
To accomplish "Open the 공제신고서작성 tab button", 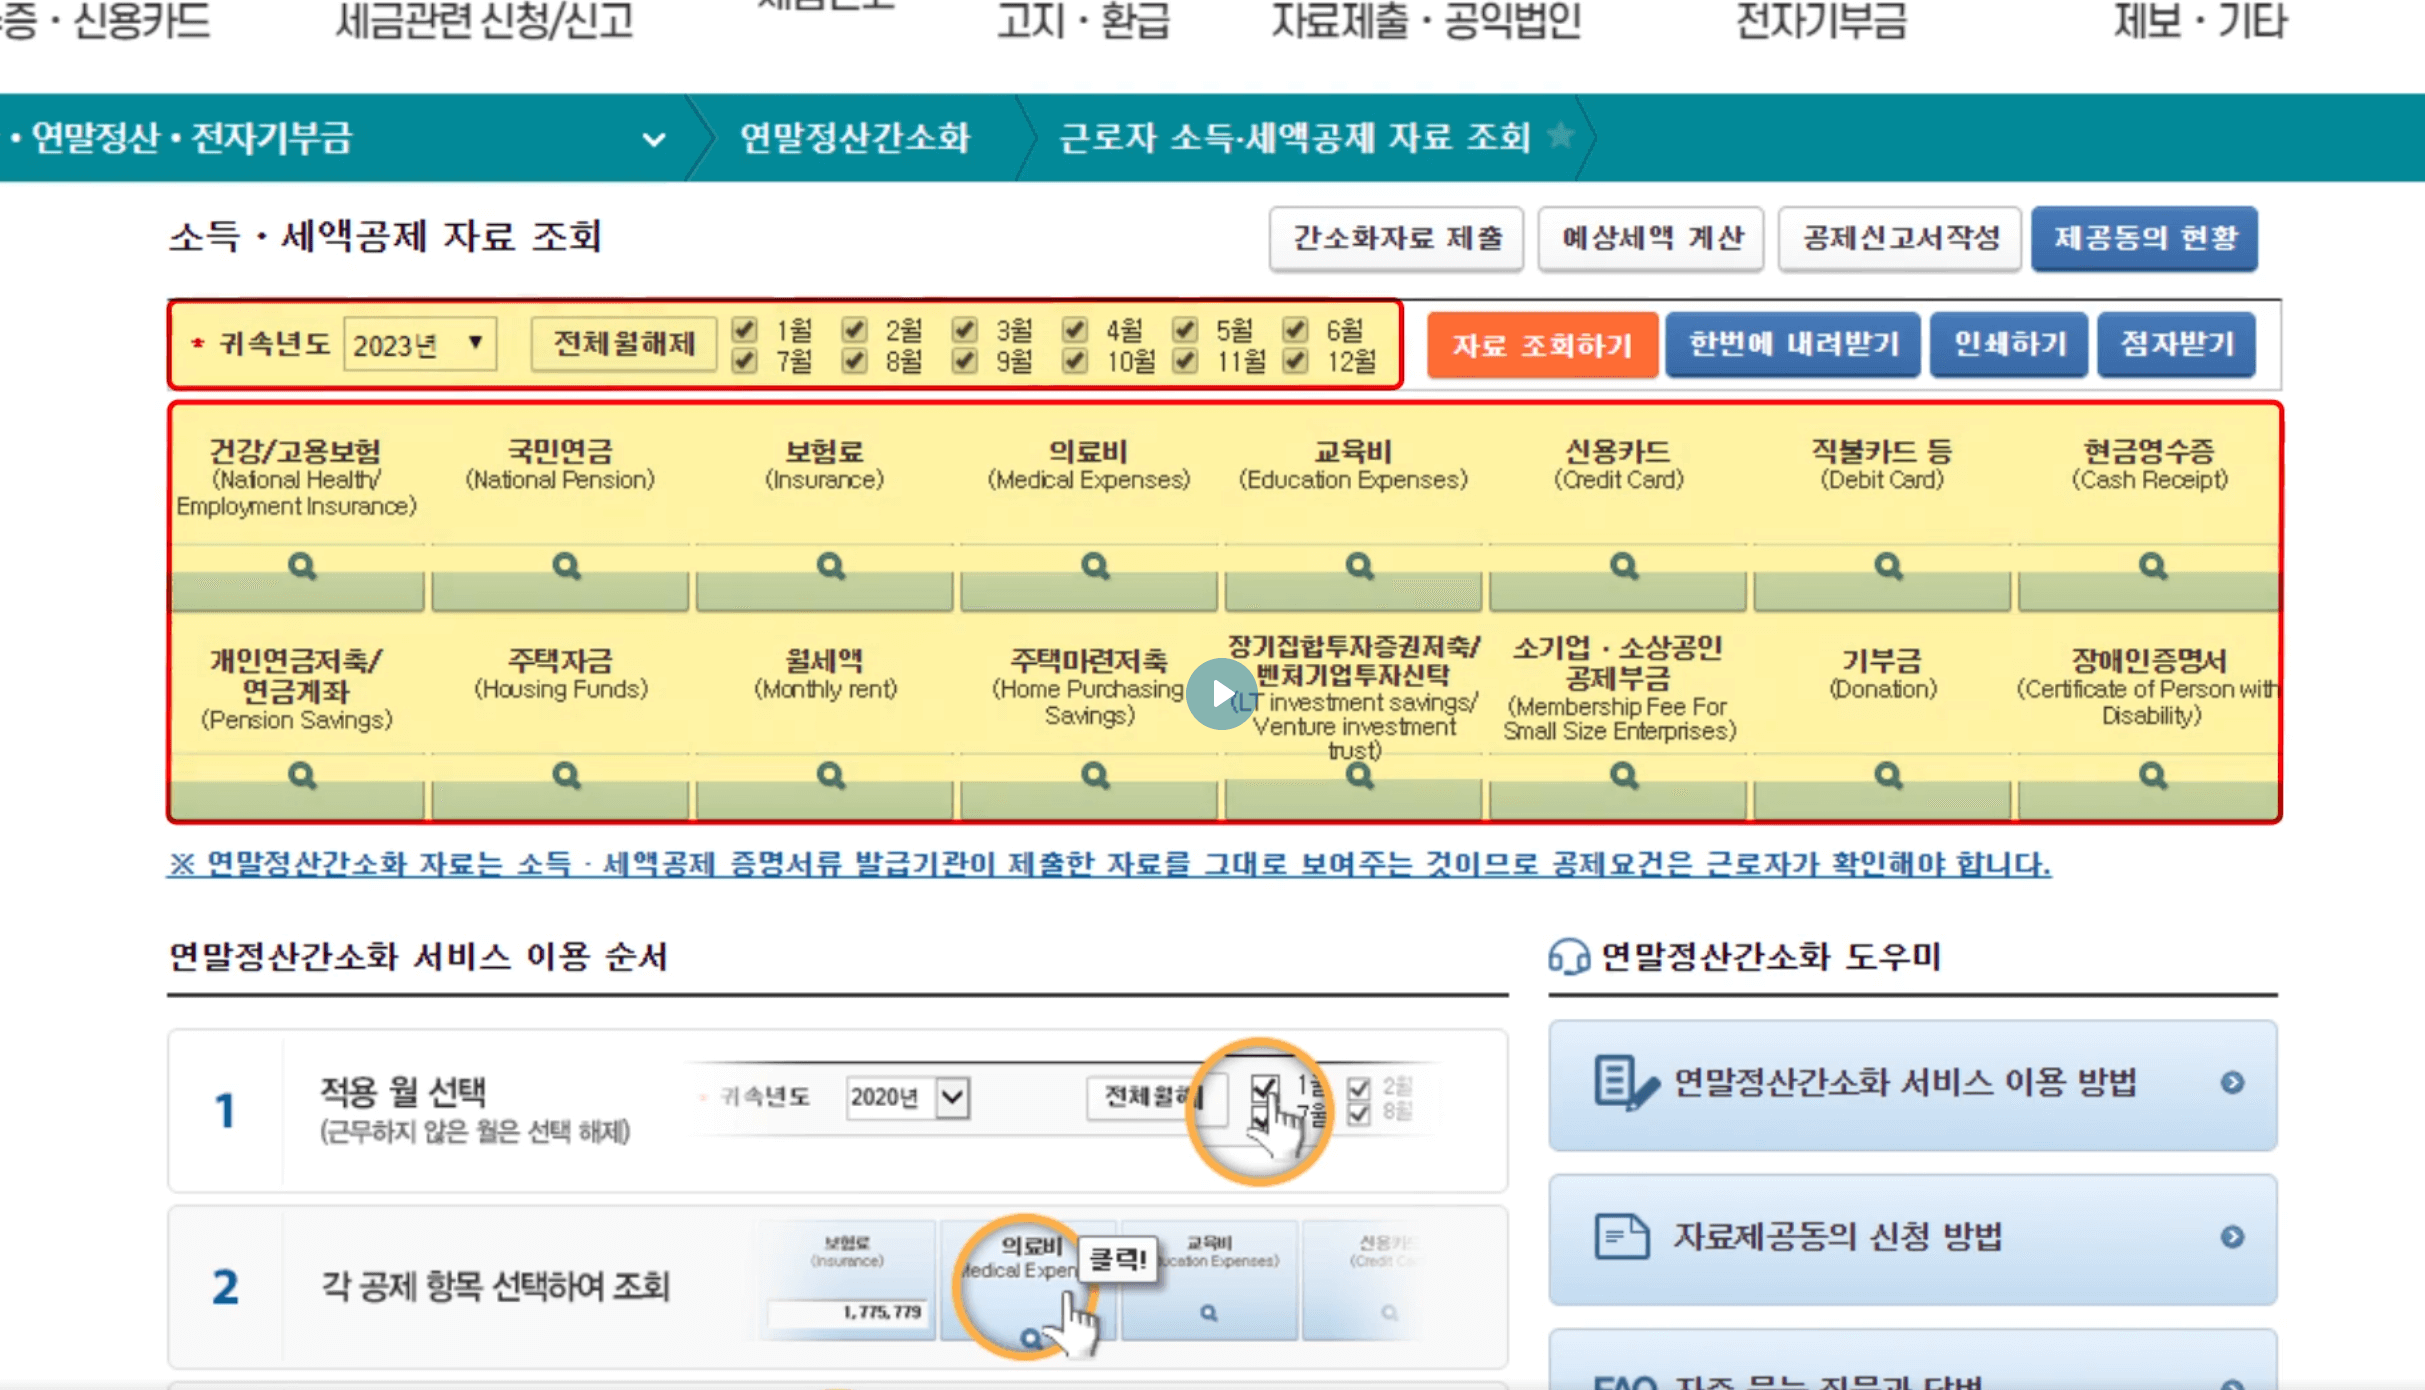I will [1898, 238].
